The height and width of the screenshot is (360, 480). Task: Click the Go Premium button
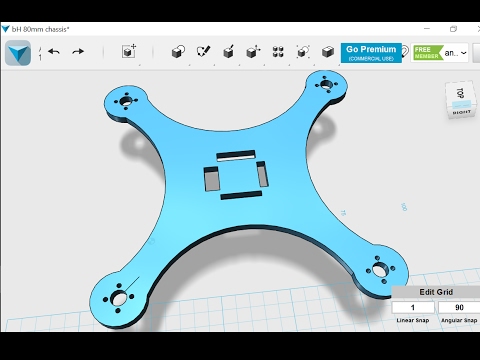(x=371, y=53)
